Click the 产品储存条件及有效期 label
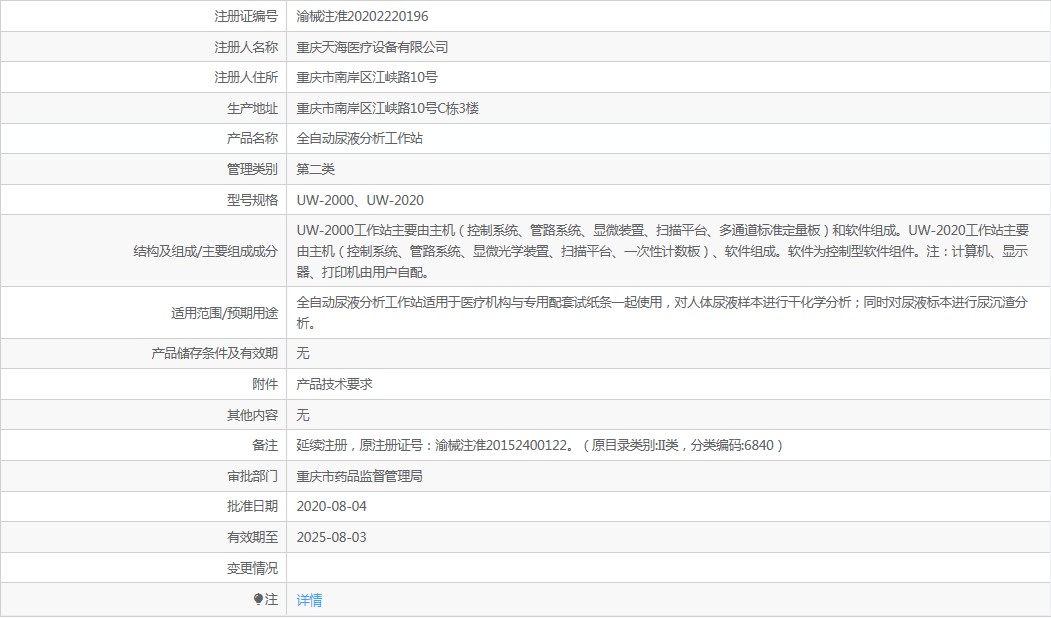The width and height of the screenshot is (1051, 619). coord(214,353)
